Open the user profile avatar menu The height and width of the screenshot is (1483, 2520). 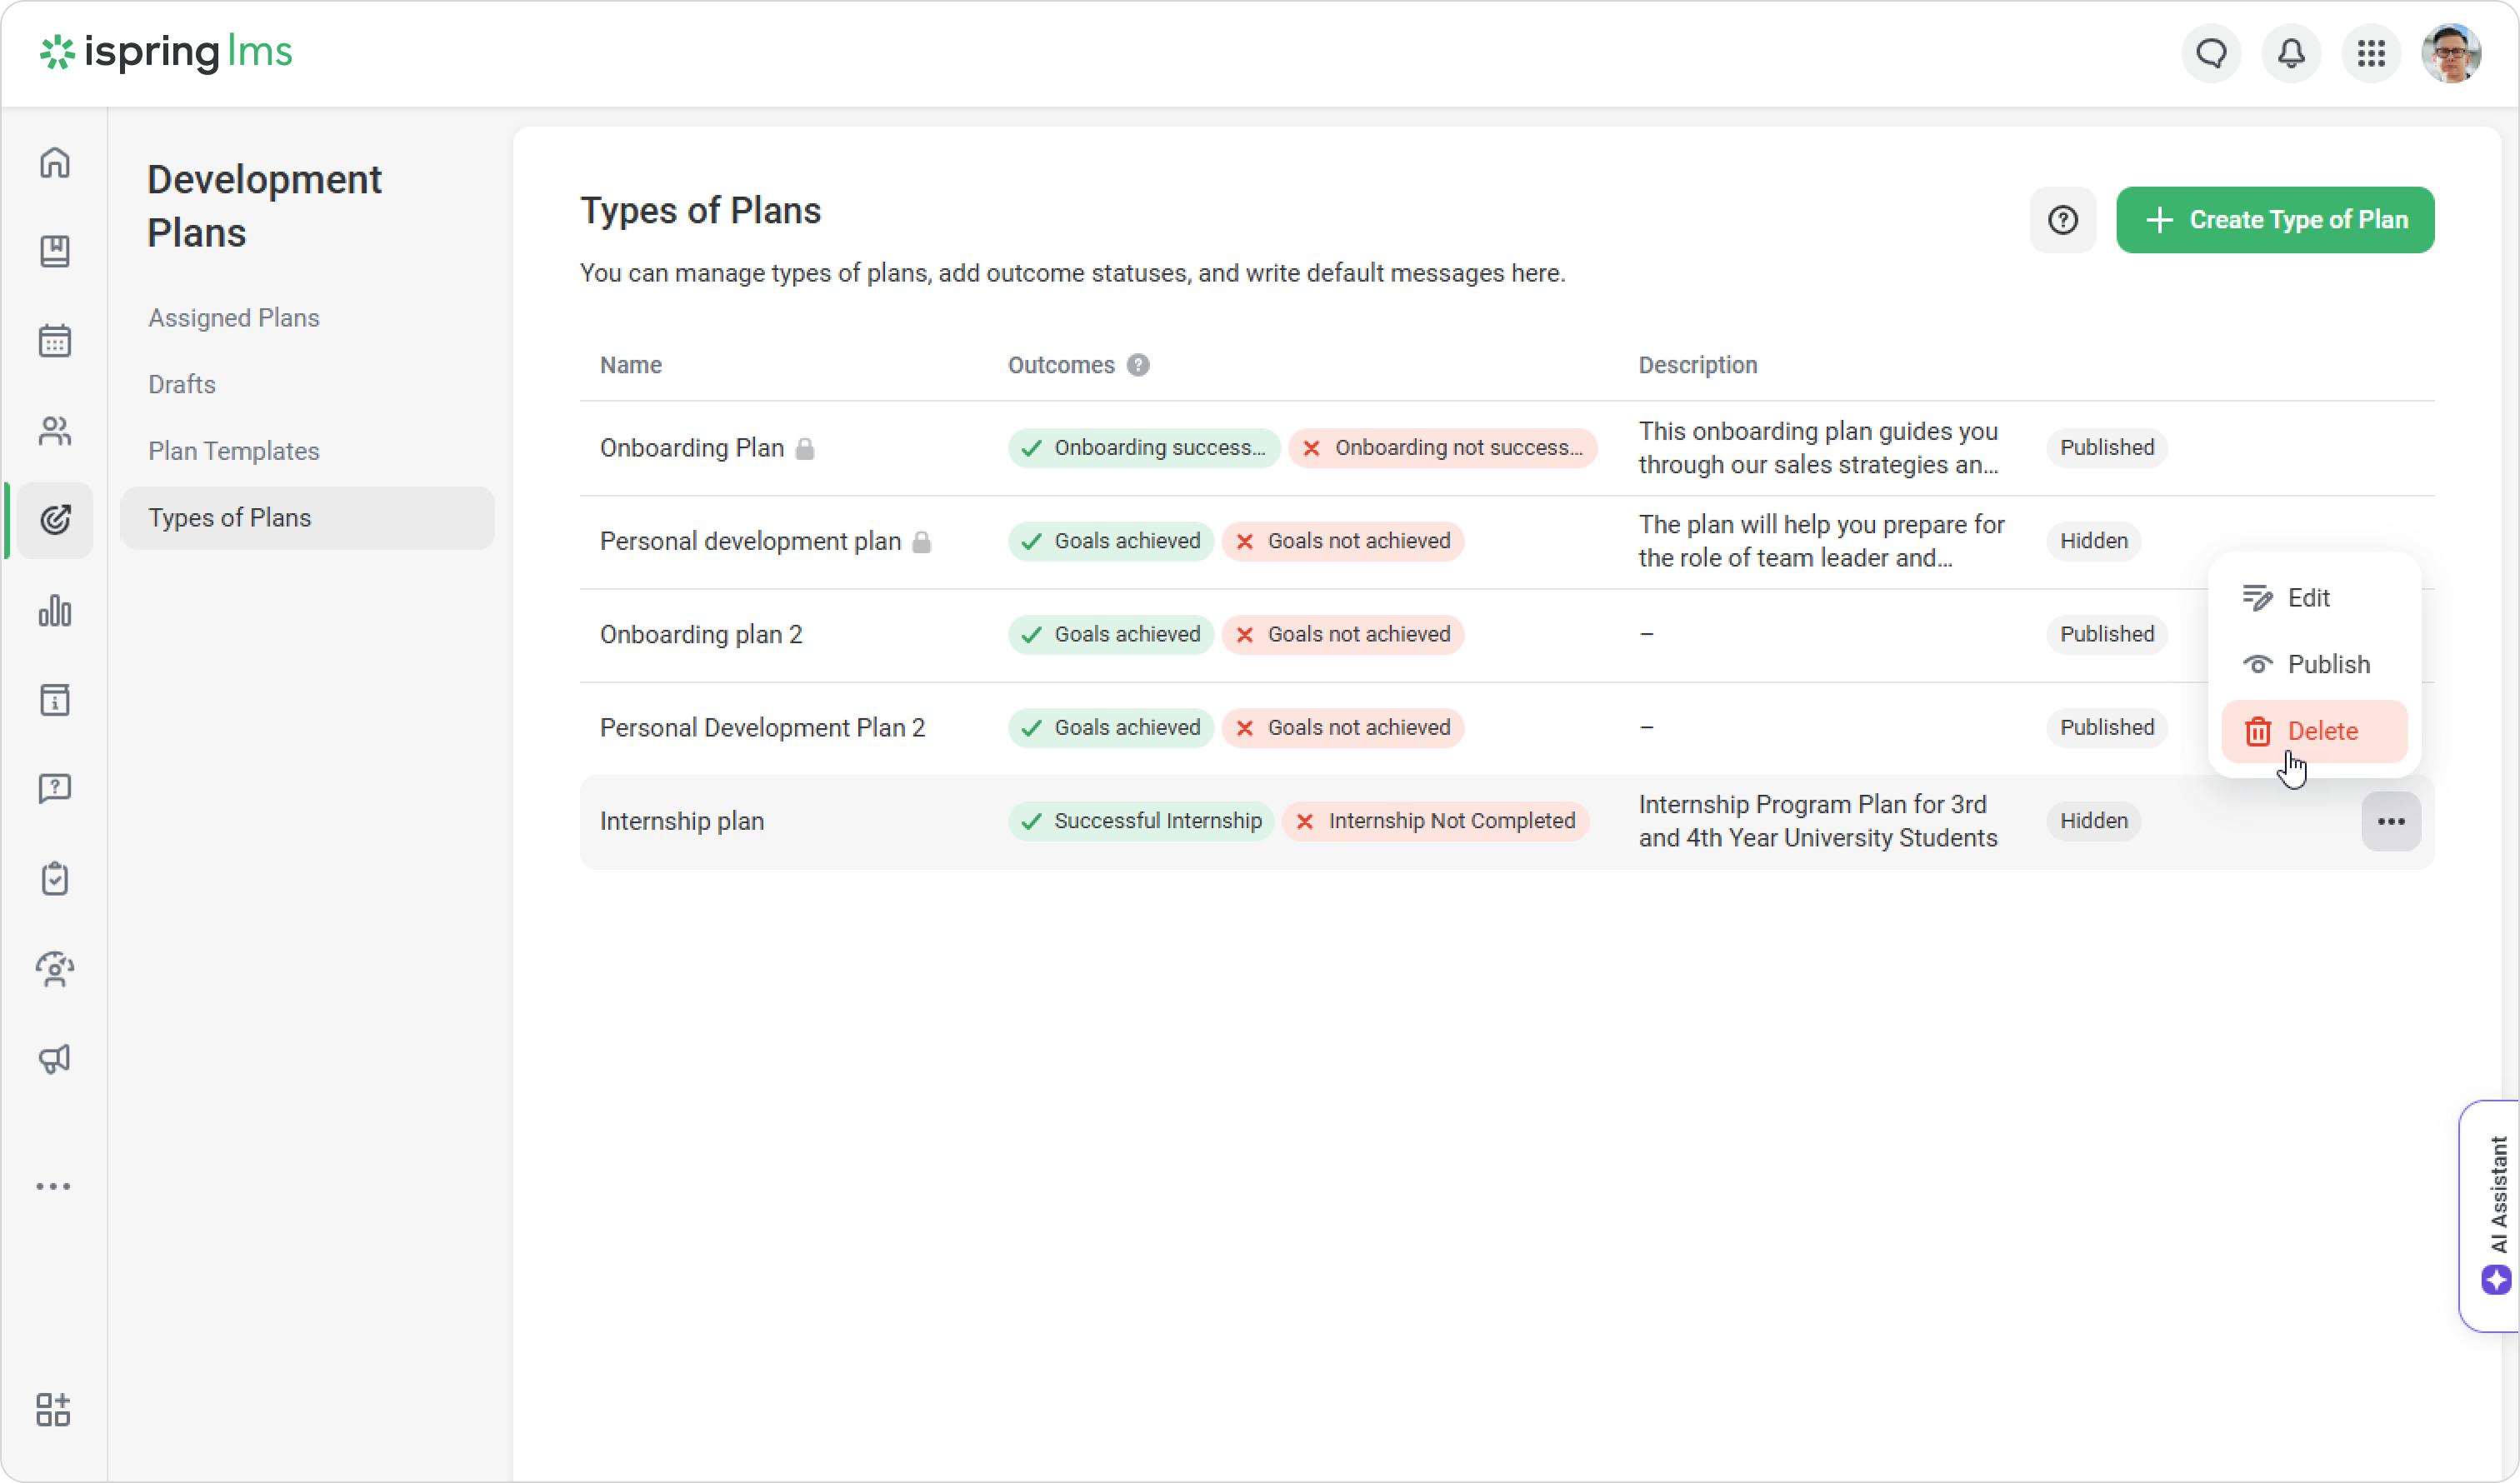(x=2450, y=53)
